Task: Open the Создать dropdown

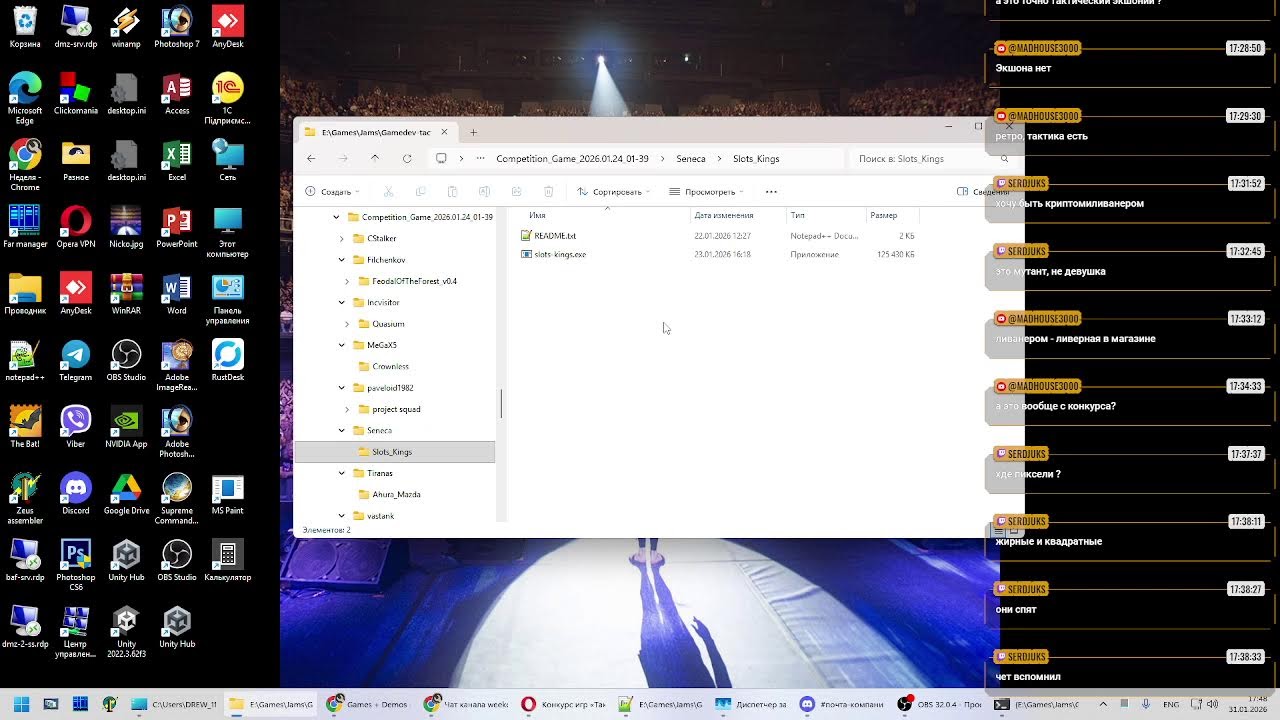Action: tap(332, 191)
